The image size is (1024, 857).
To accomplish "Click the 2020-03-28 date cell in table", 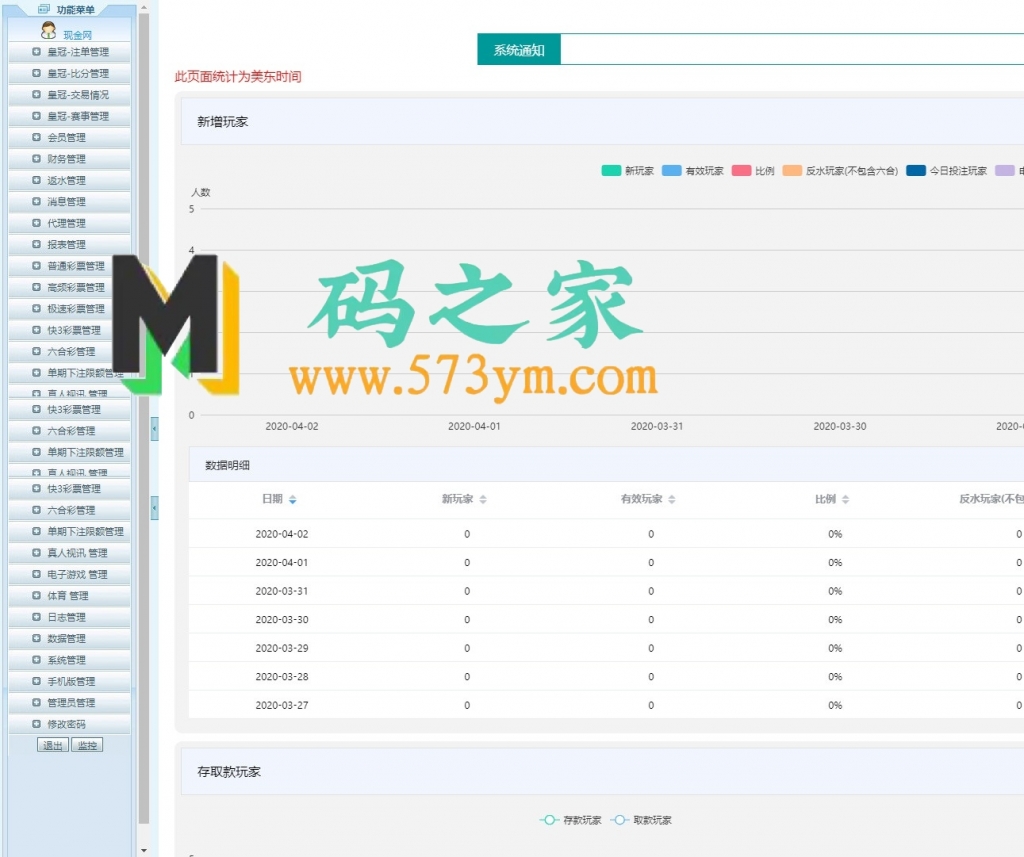I will point(282,677).
